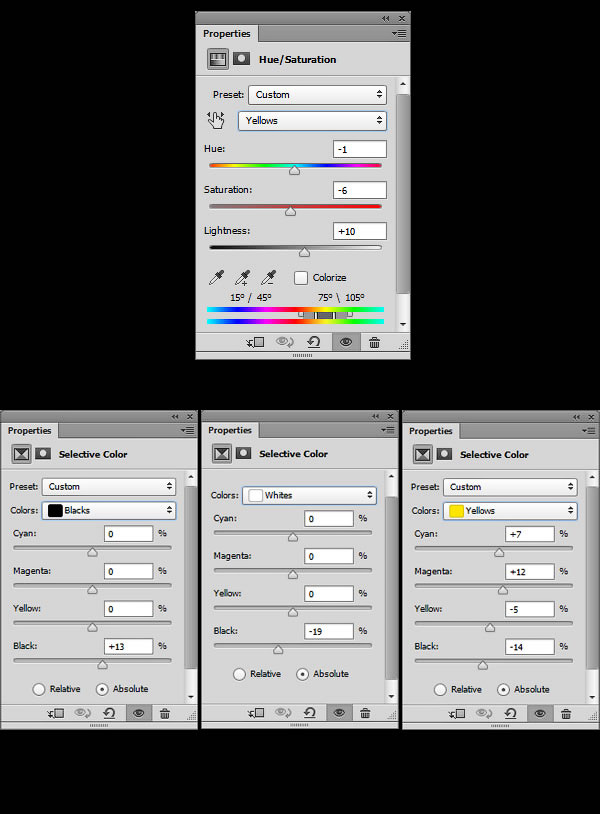Open Colors dropdown showing Yellows in Selective Color
Image resolution: width=600 pixels, height=814 pixels.
510,511
